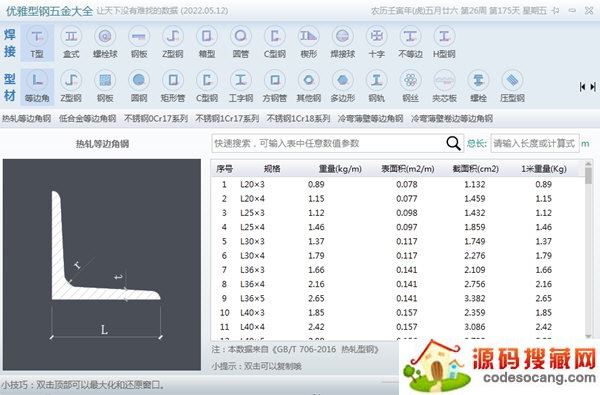Open the 不锈钢1Cr18系列 tab
600x395 pixels.
pyautogui.click(x=298, y=119)
